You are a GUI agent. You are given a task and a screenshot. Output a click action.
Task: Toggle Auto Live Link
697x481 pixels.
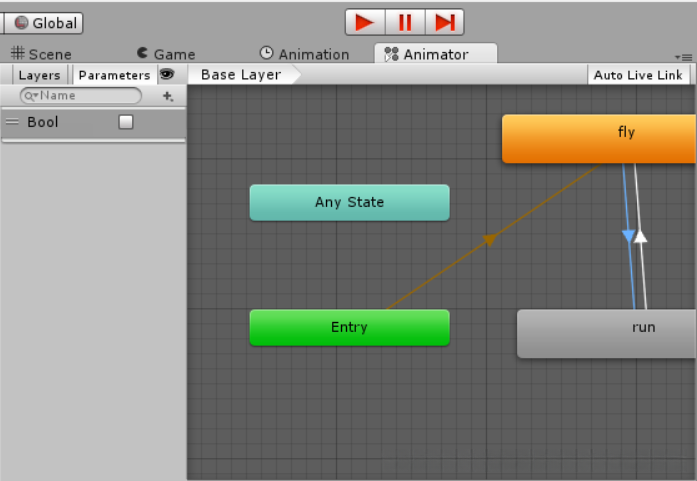tap(638, 75)
